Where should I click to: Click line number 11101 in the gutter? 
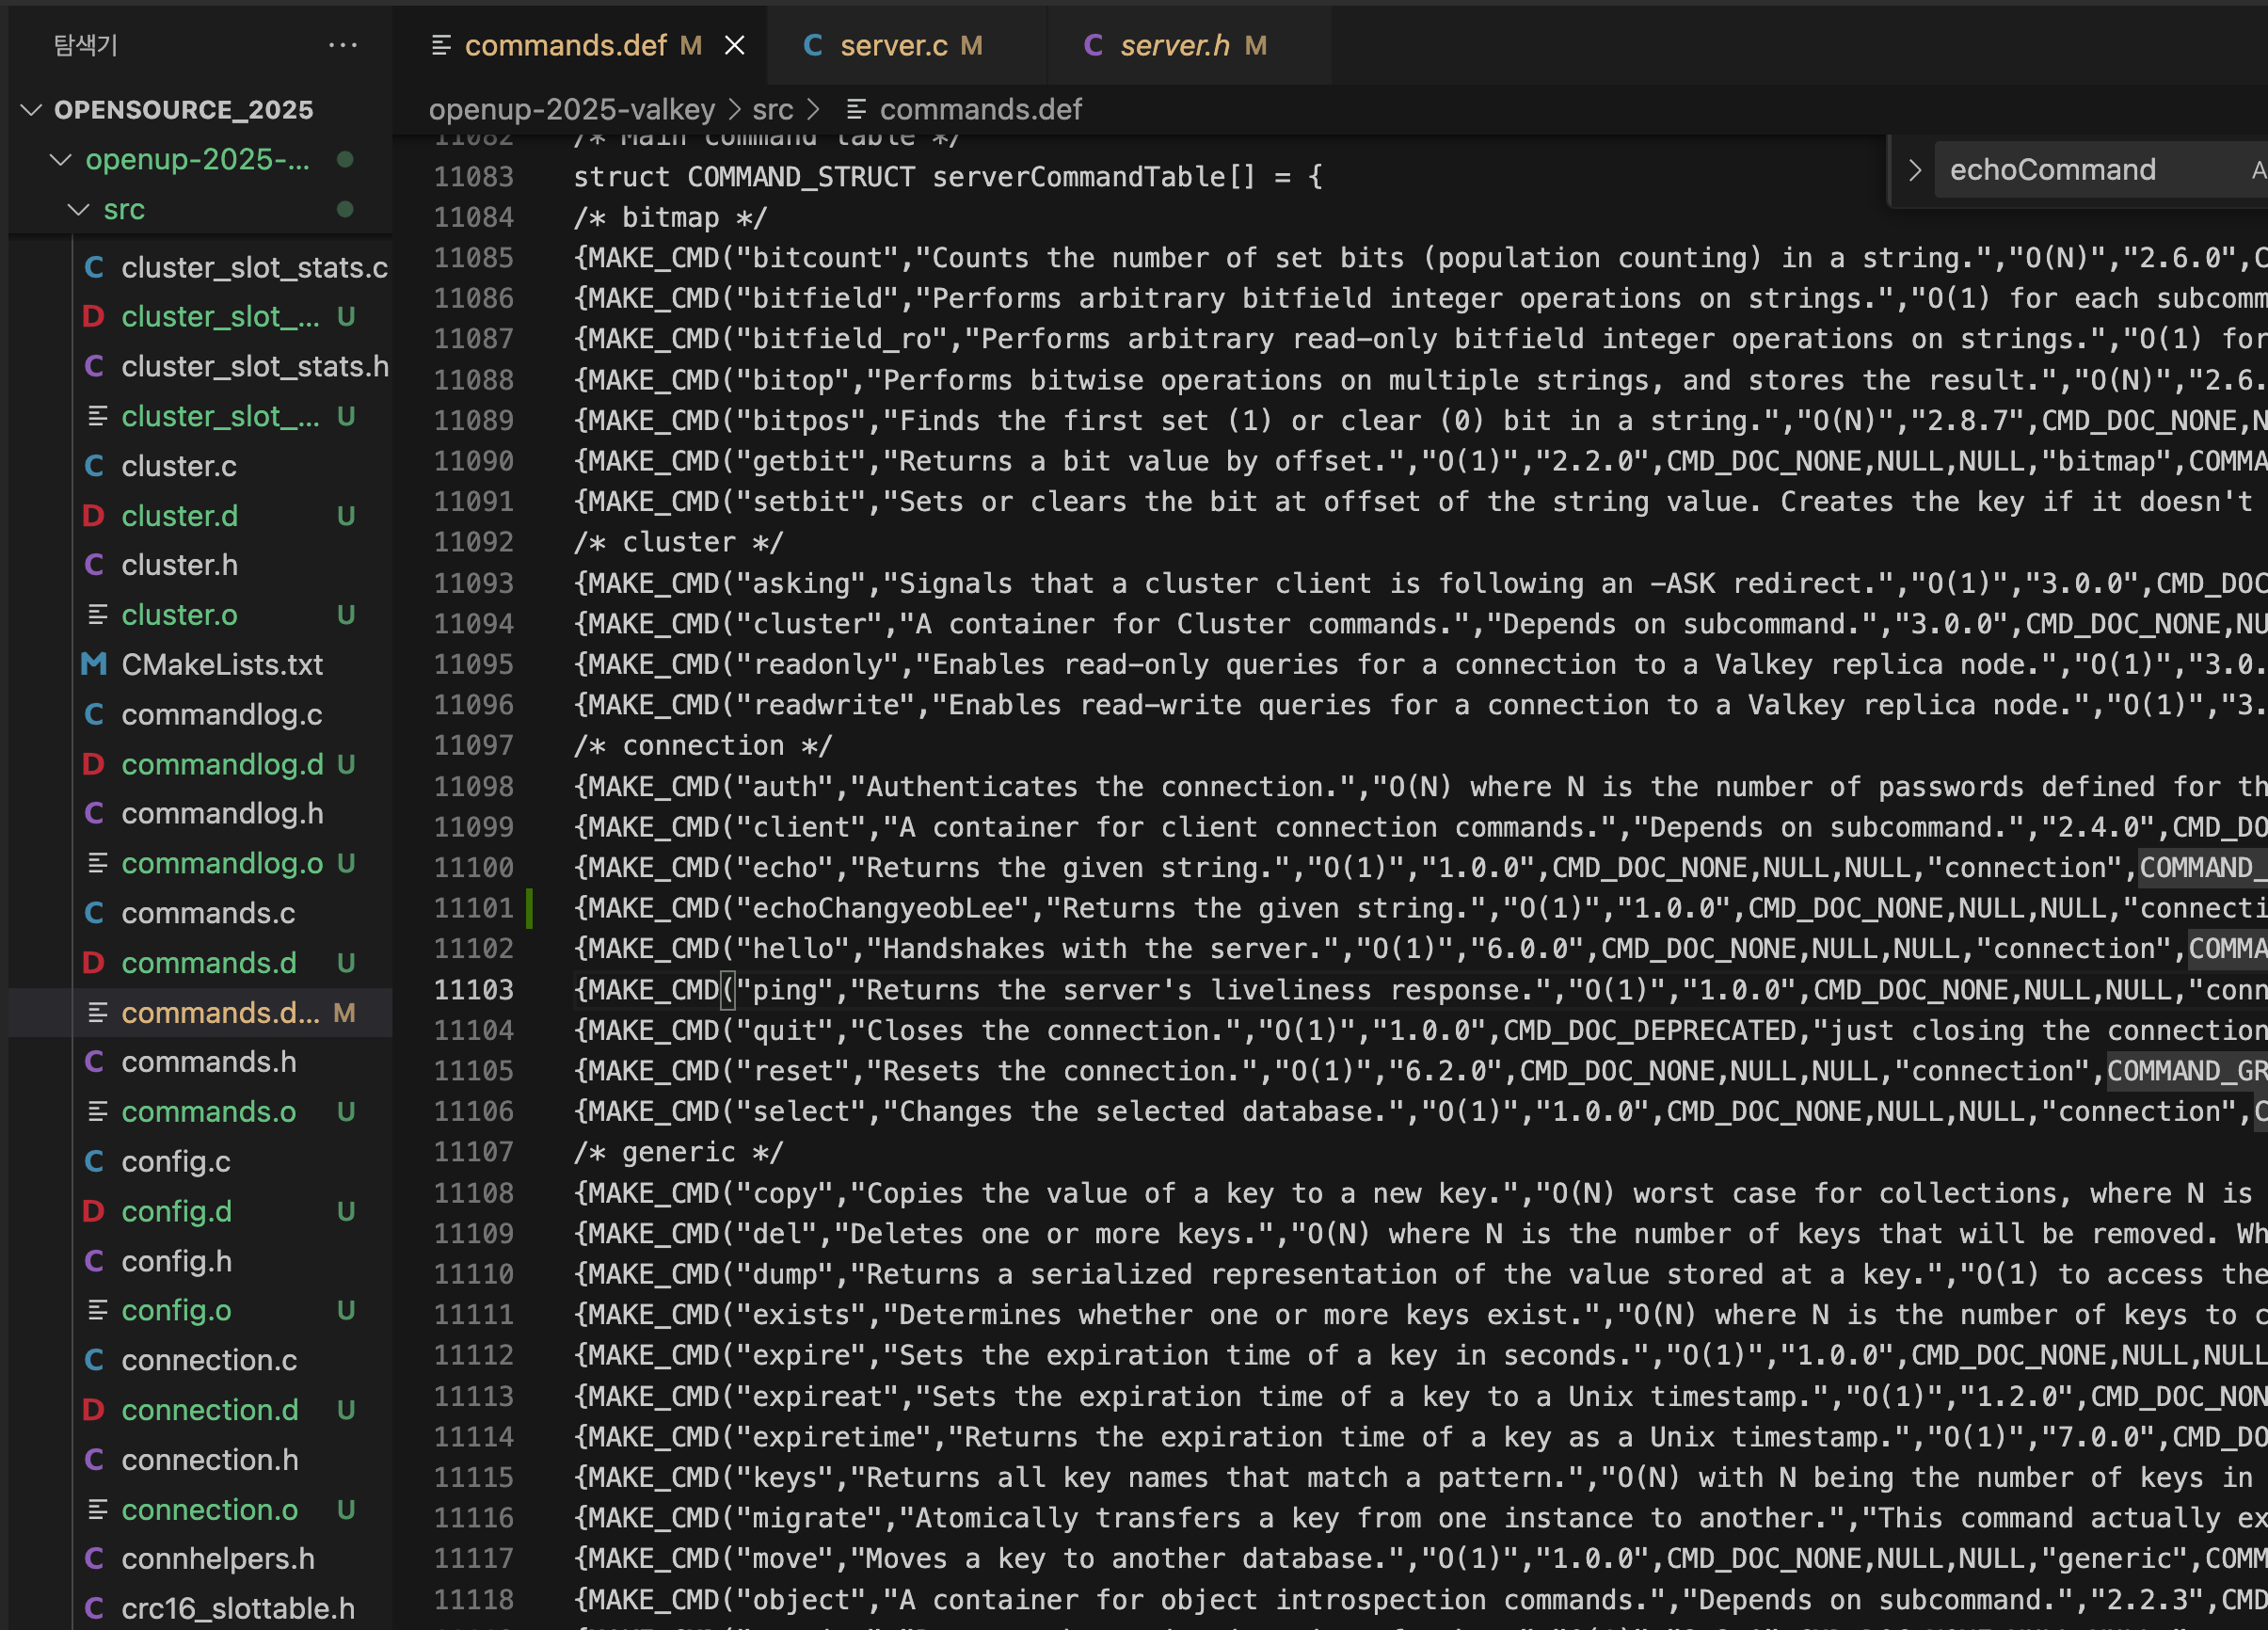coord(472,908)
